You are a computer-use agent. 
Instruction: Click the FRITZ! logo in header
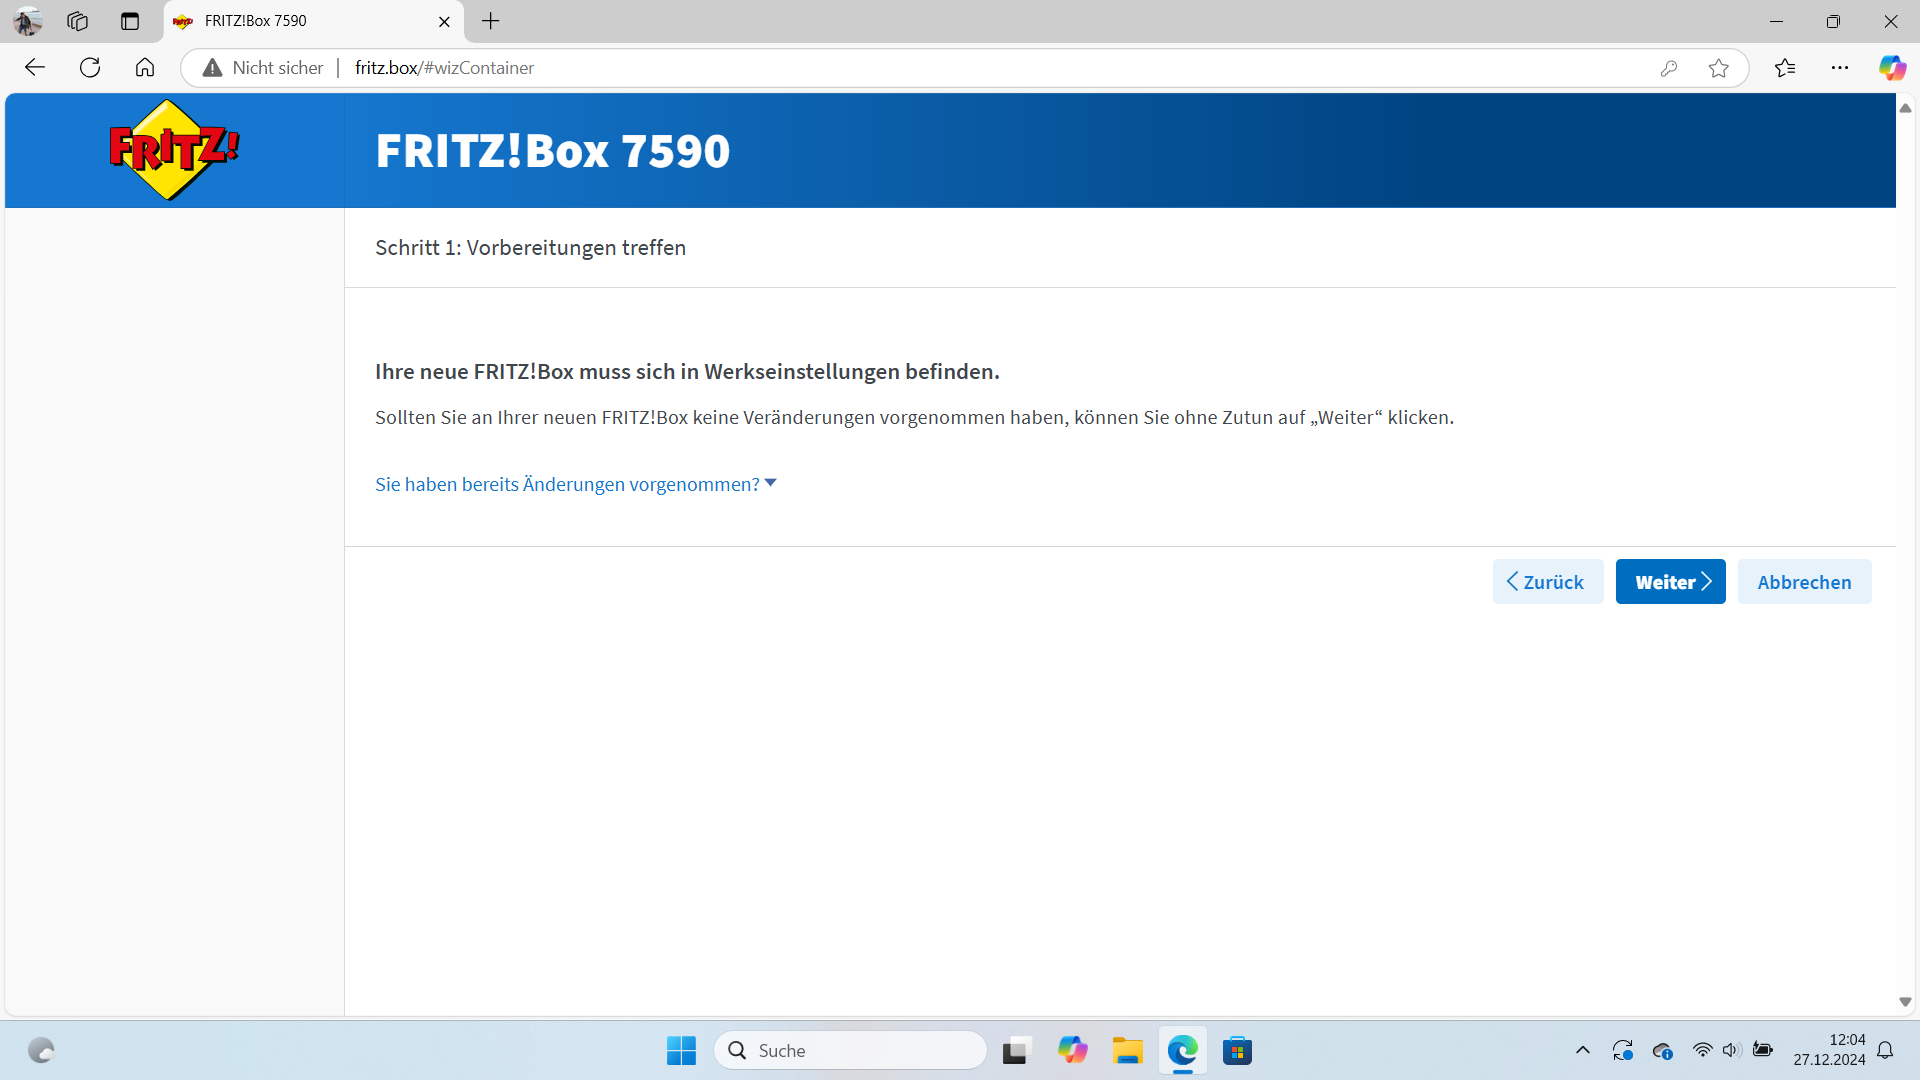(x=174, y=150)
